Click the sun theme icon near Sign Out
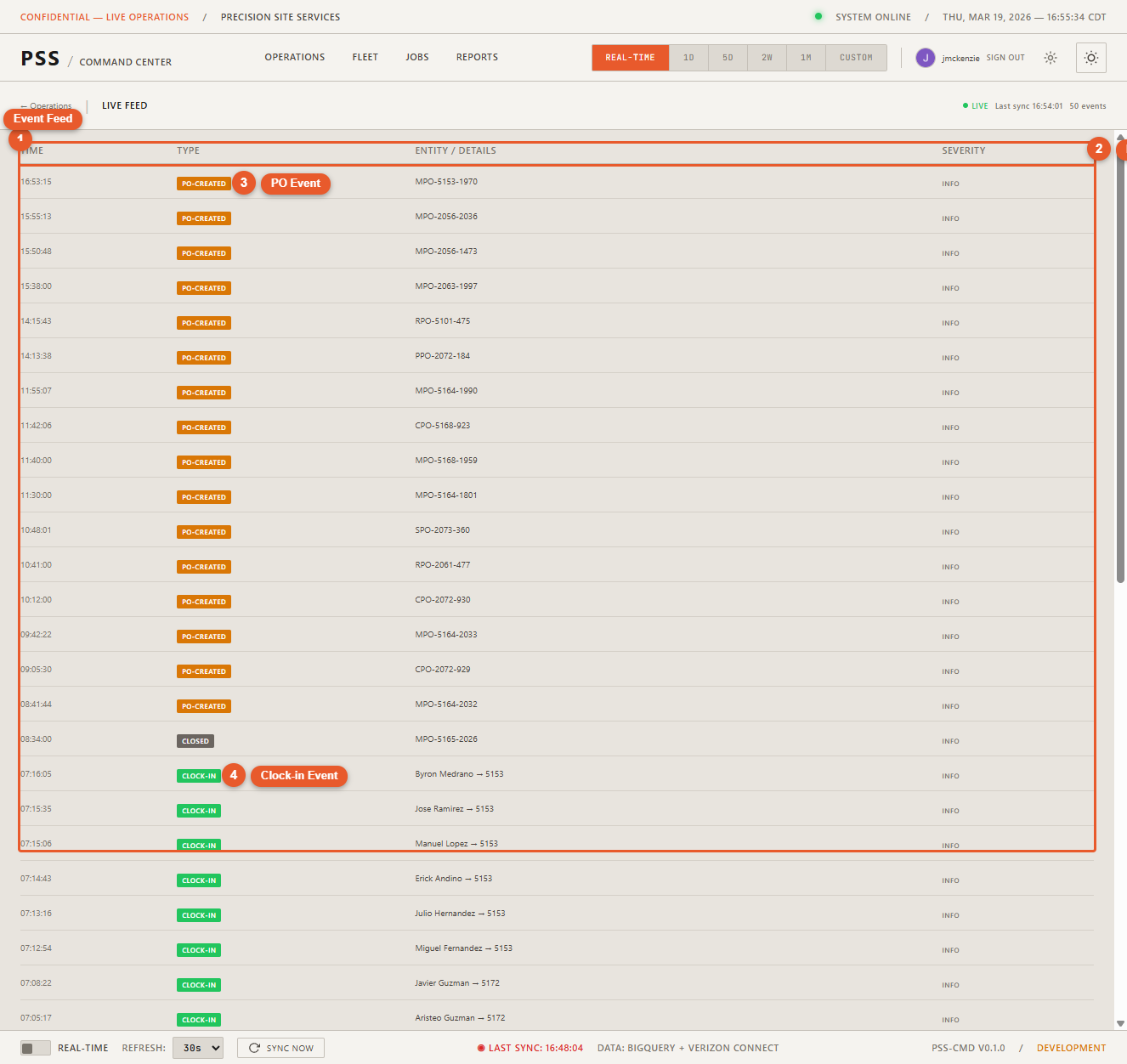The image size is (1127, 1064). tap(1050, 58)
